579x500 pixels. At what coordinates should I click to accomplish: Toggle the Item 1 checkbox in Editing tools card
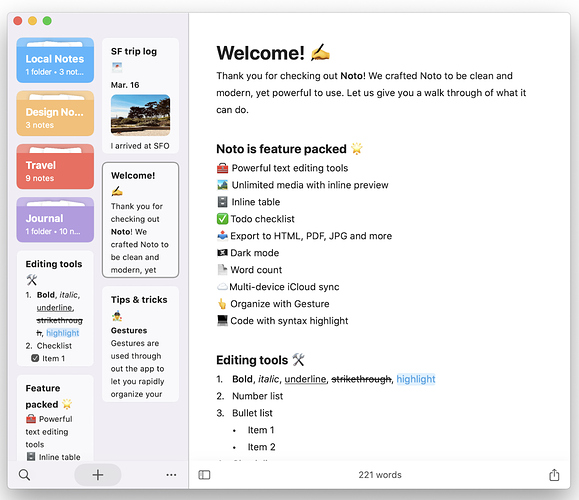point(35,358)
